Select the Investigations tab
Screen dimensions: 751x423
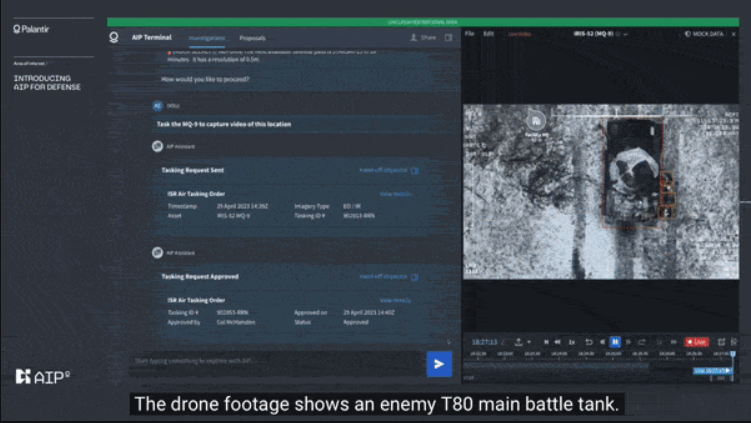(207, 38)
